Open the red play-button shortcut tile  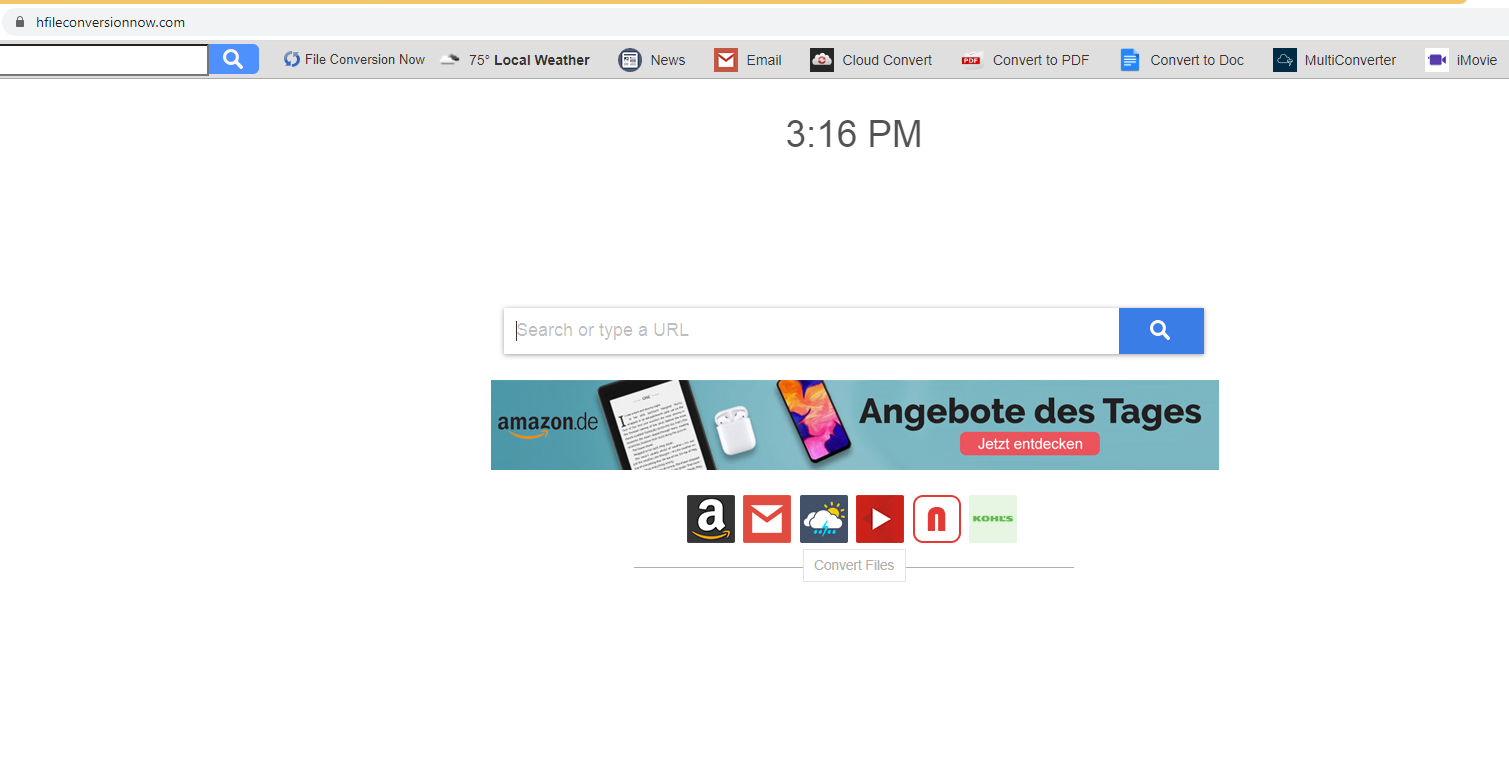880,519
